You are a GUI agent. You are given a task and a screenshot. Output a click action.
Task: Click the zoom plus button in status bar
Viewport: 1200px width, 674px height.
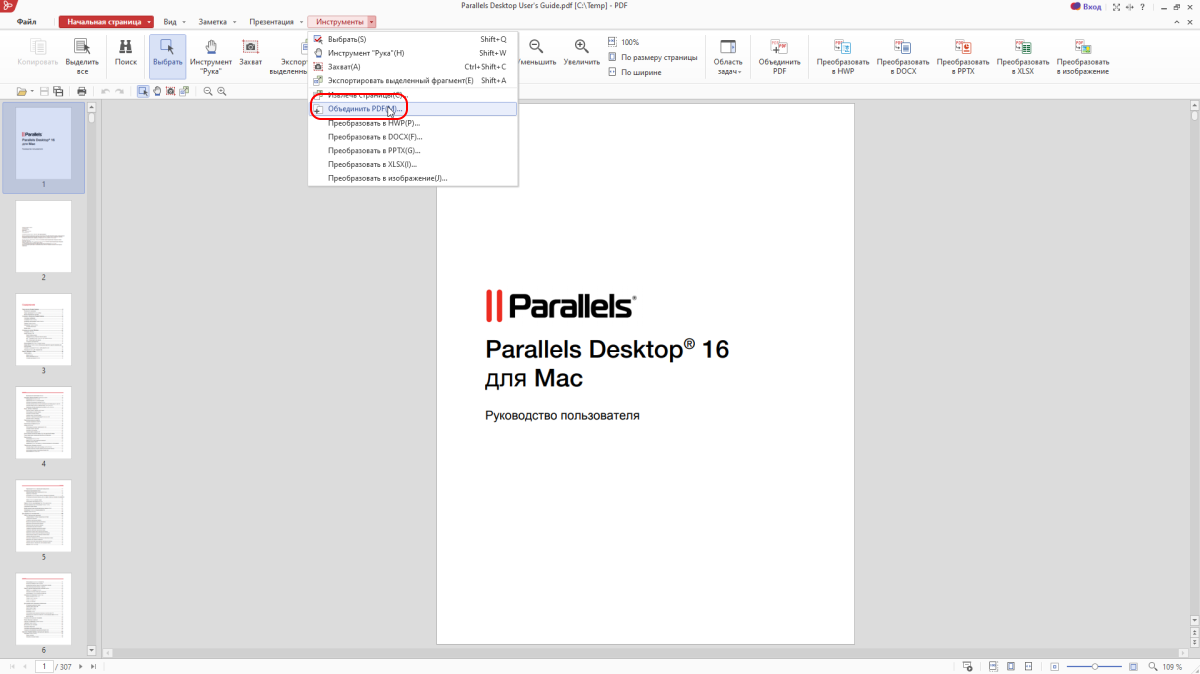click(1133, 666)
